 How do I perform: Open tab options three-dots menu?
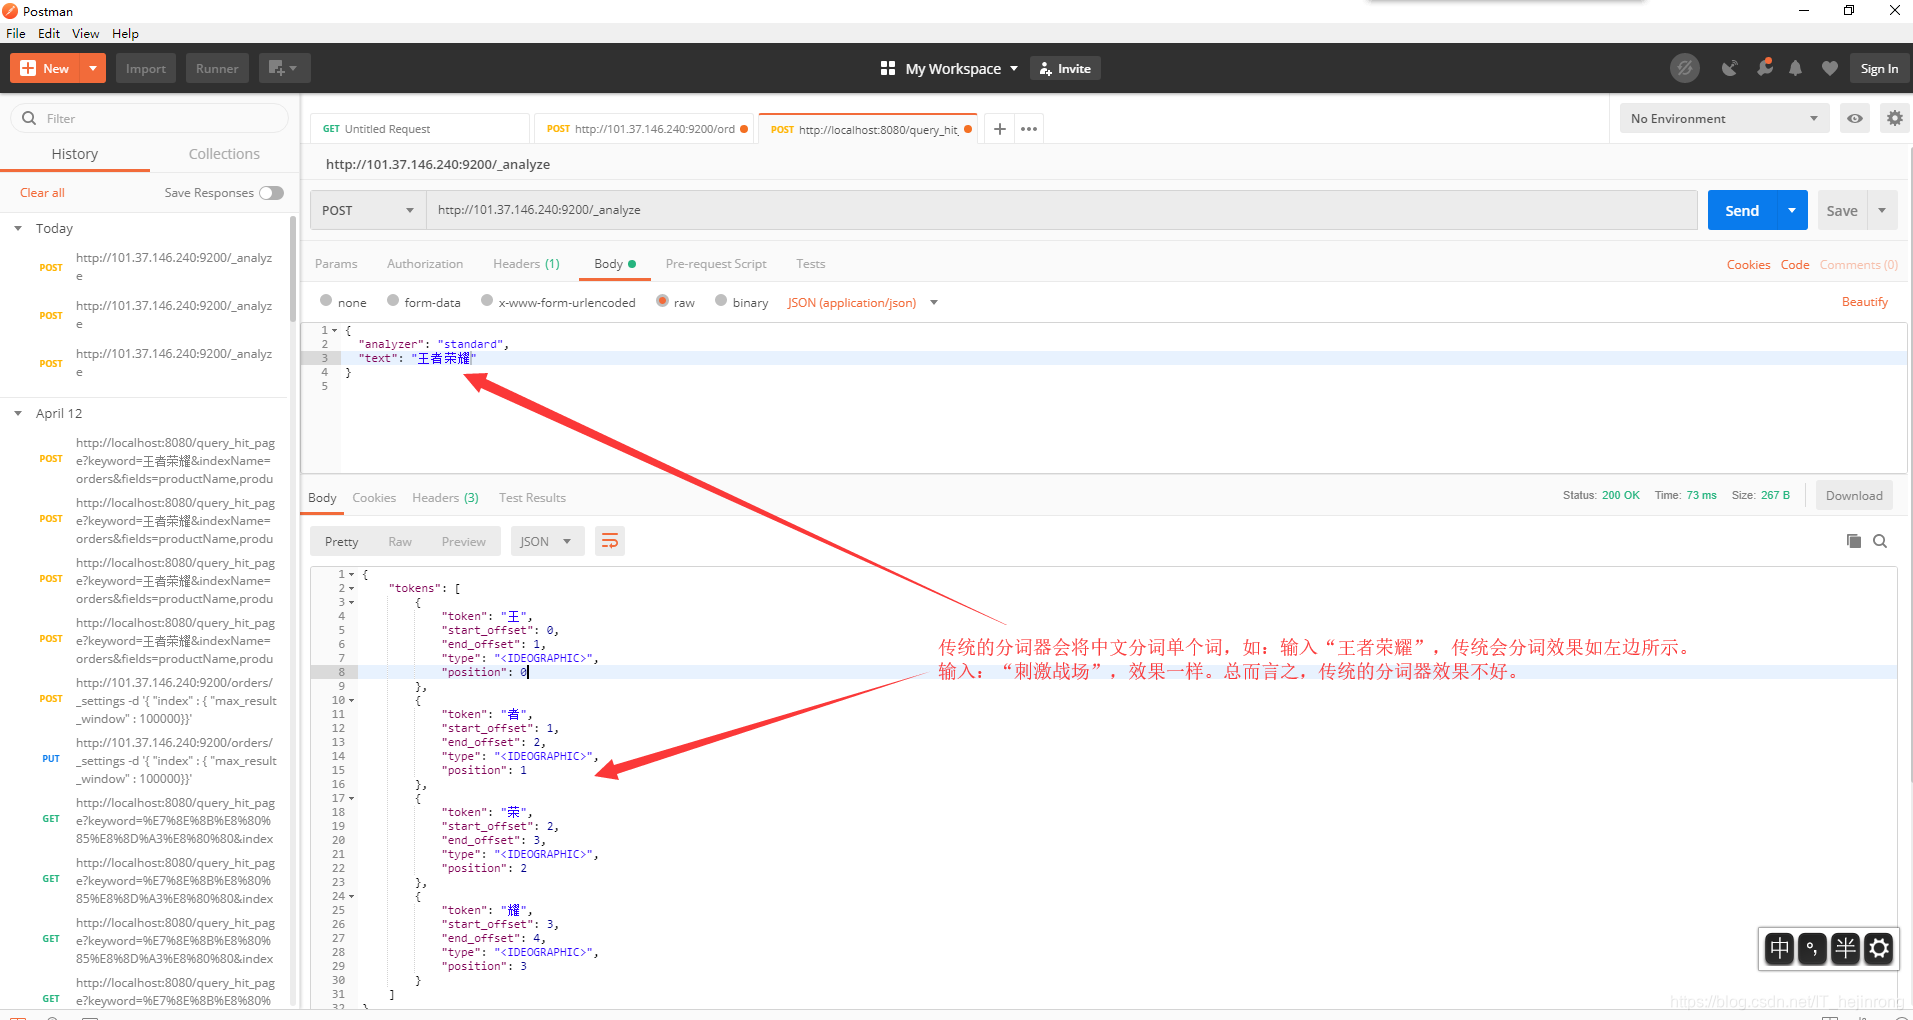[1029, 128]
